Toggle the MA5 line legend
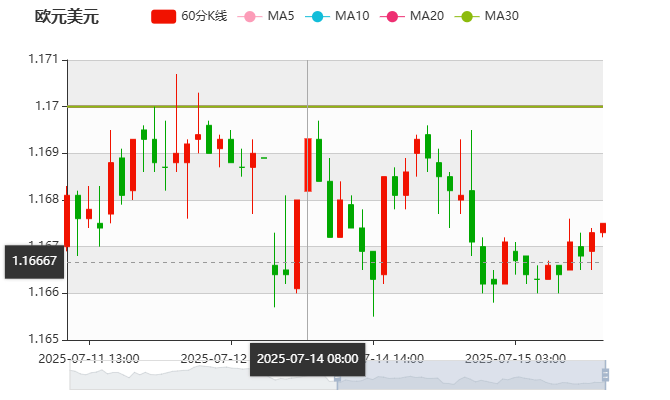The width and height of the screenshot is (670, 400). point(266,16)
